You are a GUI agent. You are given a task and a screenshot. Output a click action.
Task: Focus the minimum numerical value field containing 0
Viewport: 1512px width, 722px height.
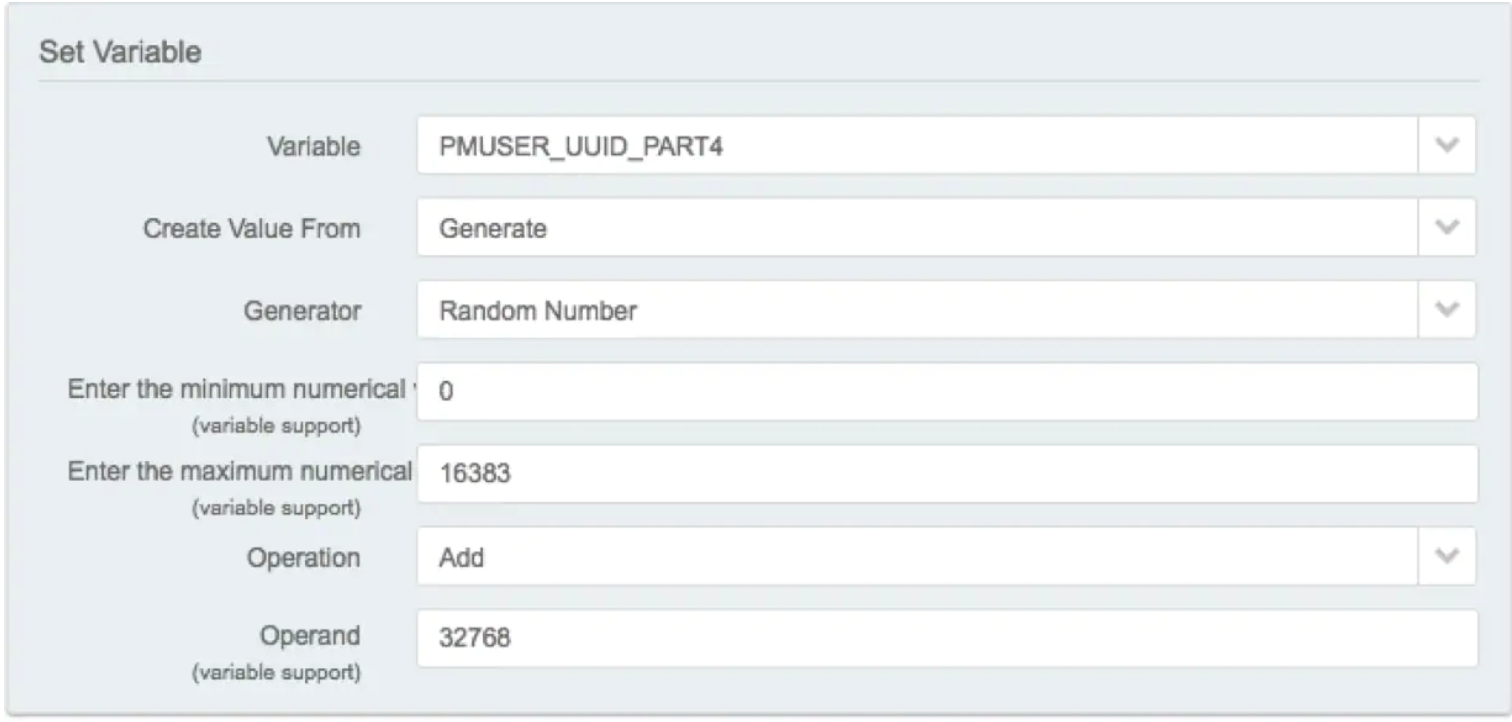pos(947,392)
